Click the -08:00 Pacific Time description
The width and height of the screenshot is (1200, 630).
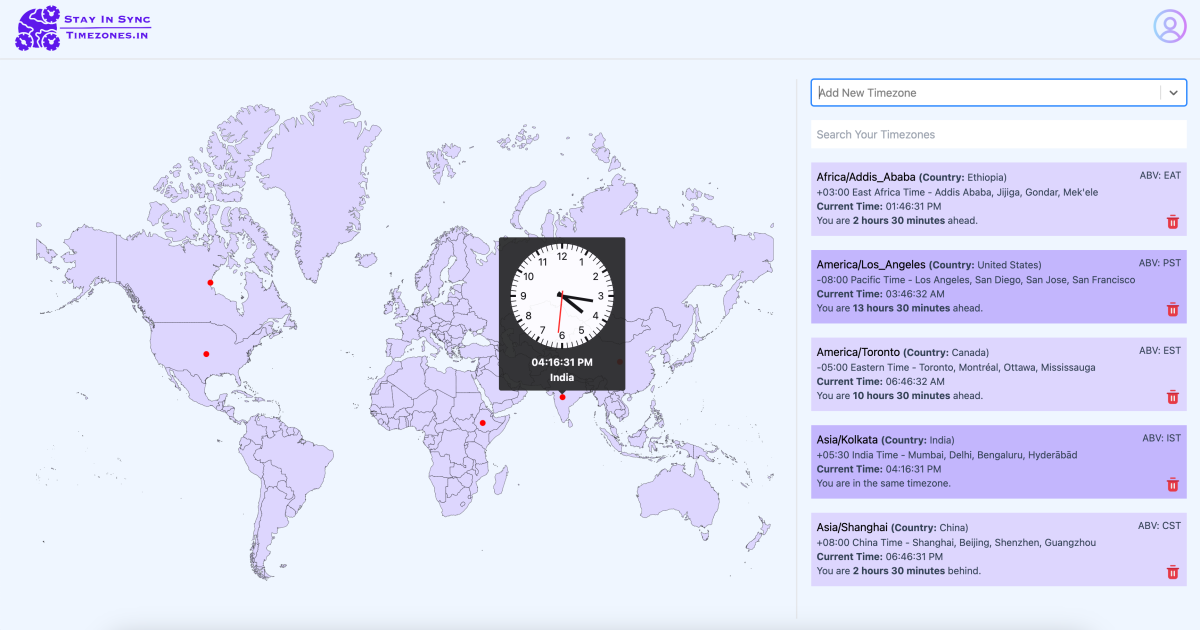click(976, 280)
